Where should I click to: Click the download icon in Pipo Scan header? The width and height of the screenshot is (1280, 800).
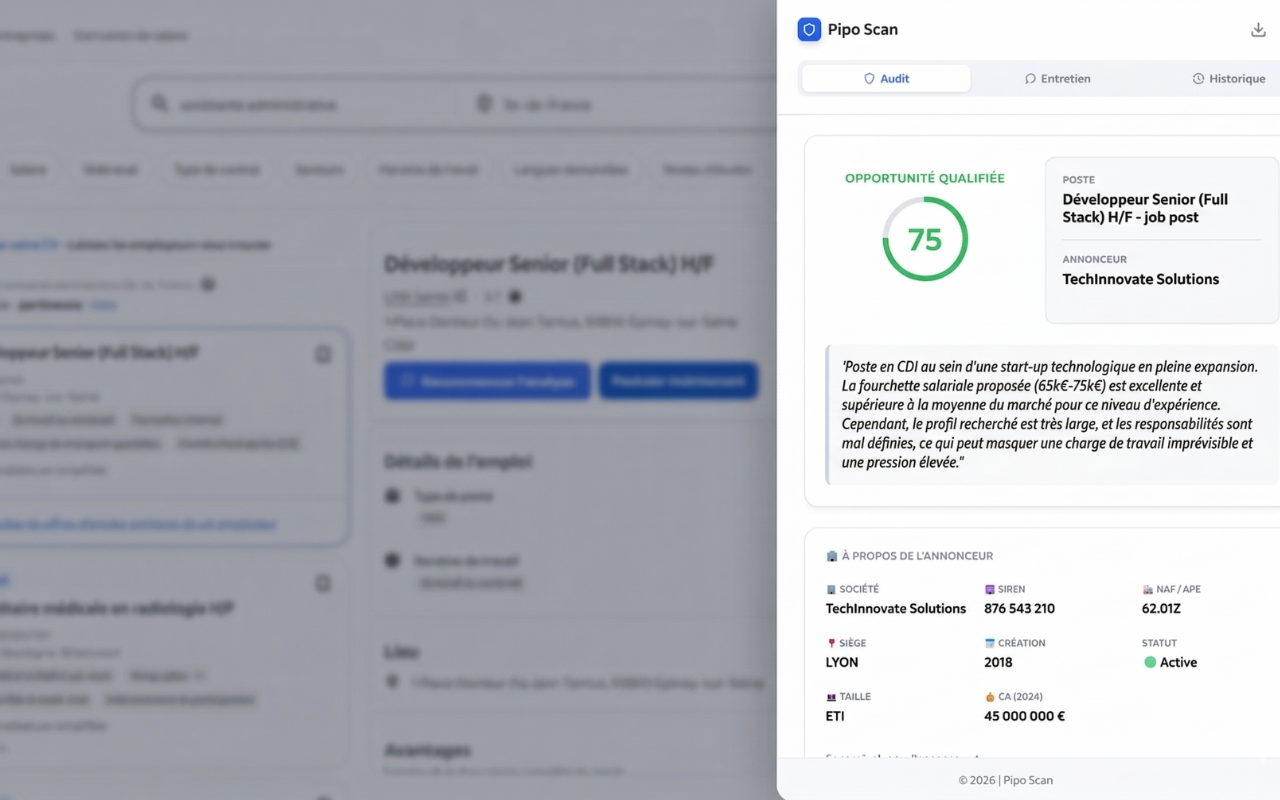pos(1258,30)
